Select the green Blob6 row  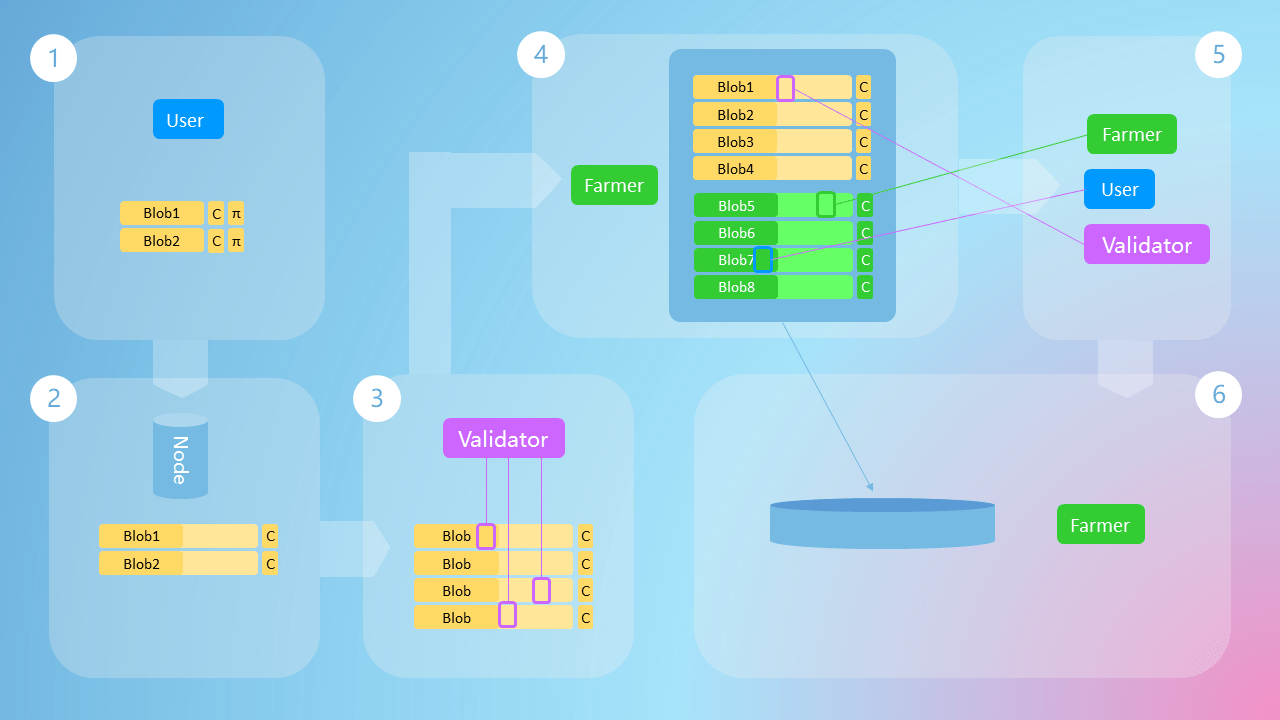[x=773, y=232]
